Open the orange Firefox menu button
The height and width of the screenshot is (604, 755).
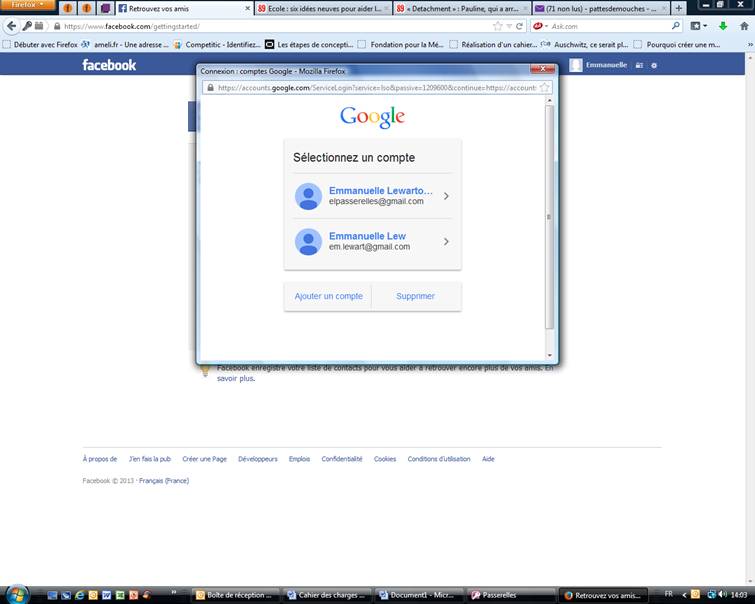tap(27, 5)
